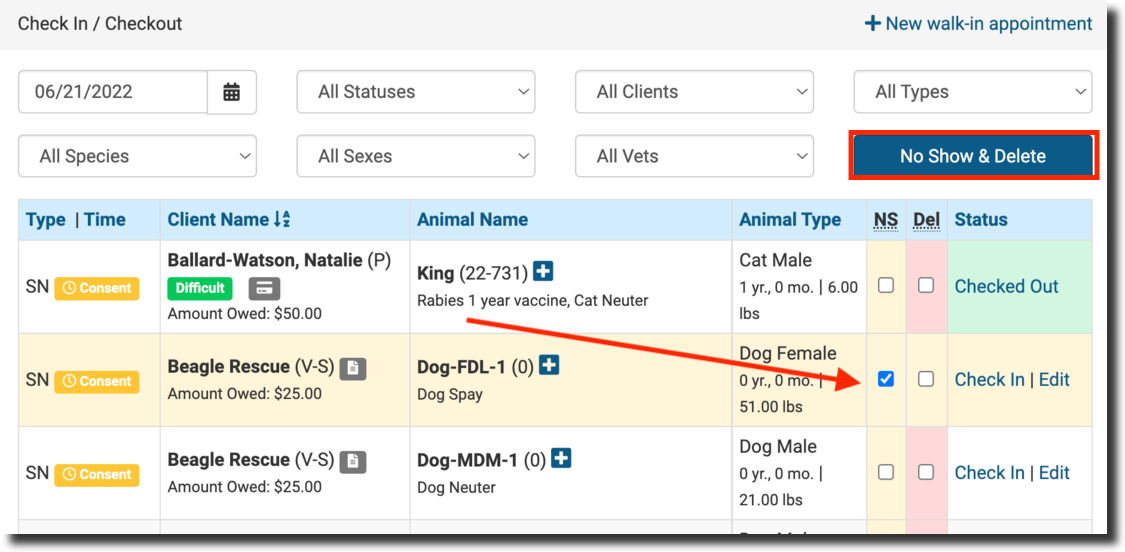Click plus icon next to Dog-FDL-1
Viewport: 1125px width, 552px height.
549,366
